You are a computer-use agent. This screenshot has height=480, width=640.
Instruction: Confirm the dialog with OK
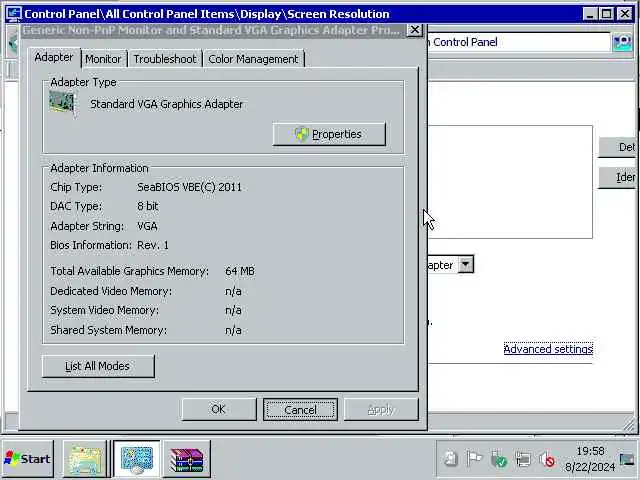pos(219,409)
